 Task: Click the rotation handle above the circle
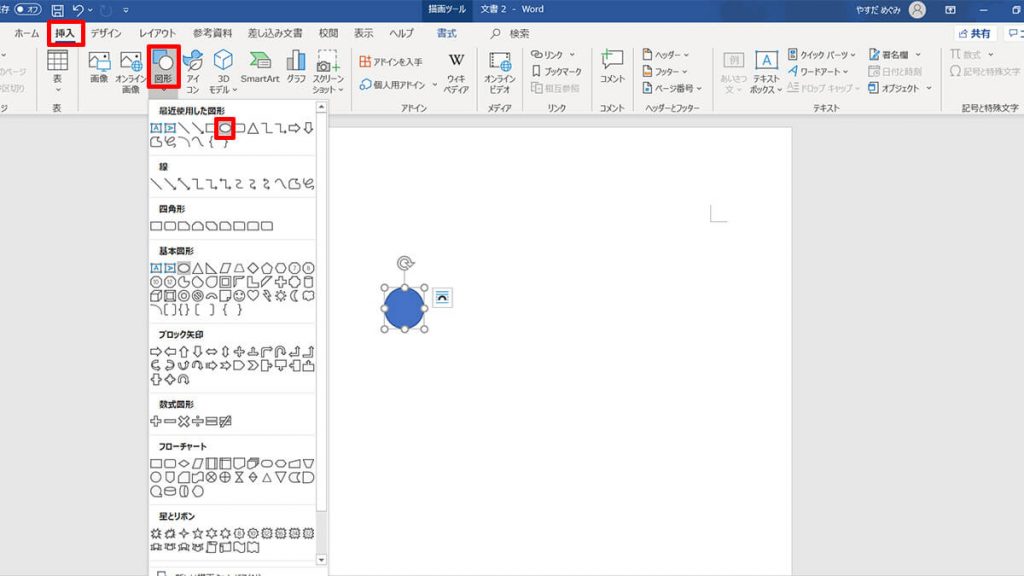click(x=404, y=264)
